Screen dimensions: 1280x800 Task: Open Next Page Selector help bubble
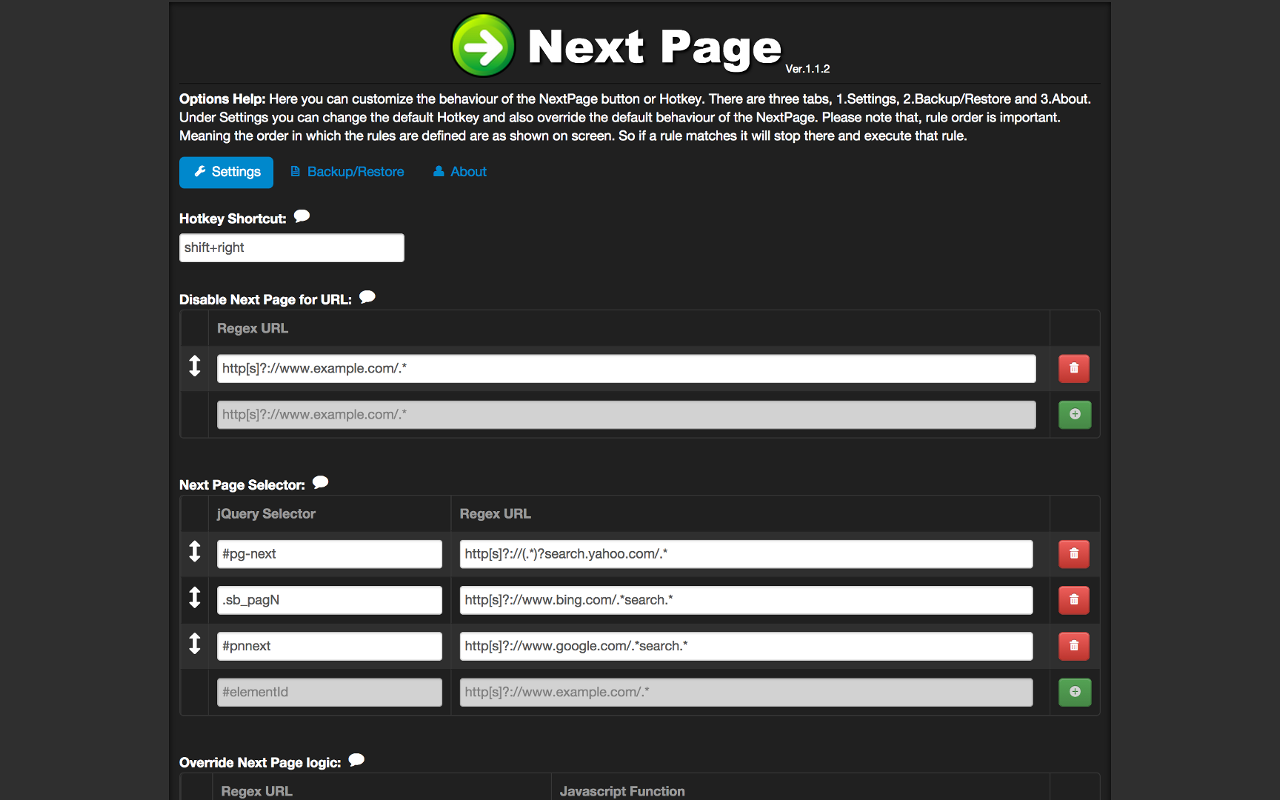click(x=320, y=482)
